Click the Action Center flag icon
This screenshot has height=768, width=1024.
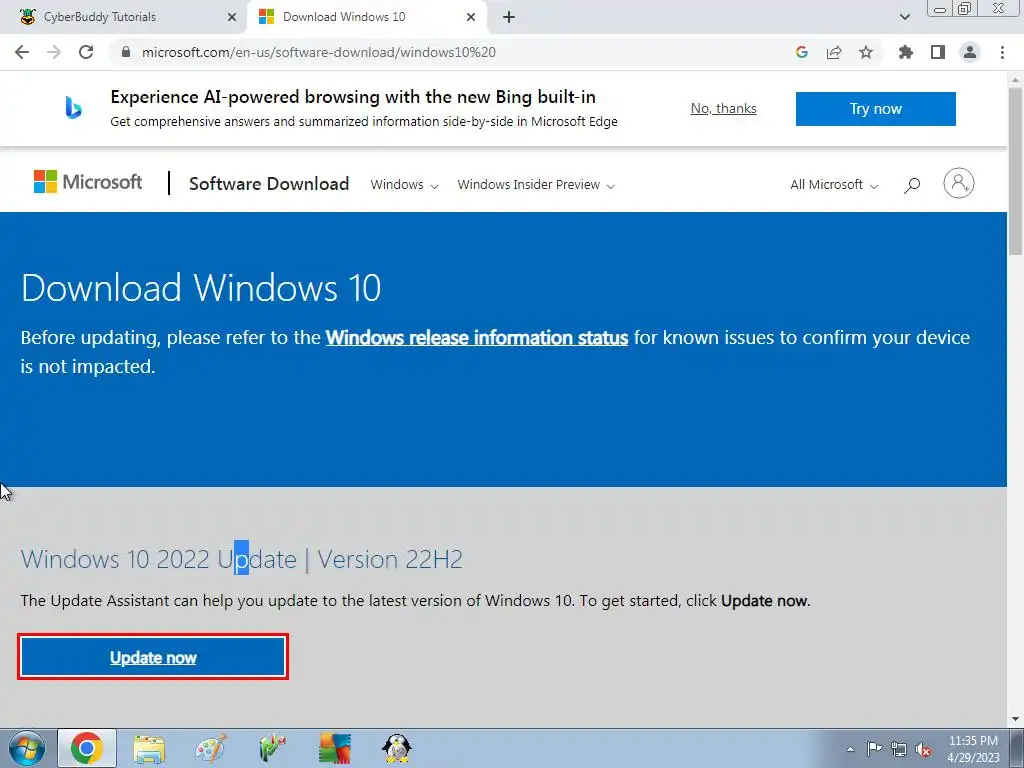tap(874, 749)
